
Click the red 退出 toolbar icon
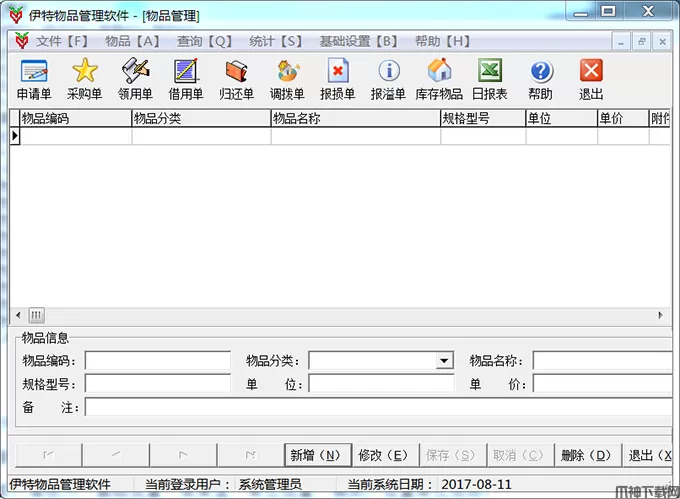click(591, 79)
